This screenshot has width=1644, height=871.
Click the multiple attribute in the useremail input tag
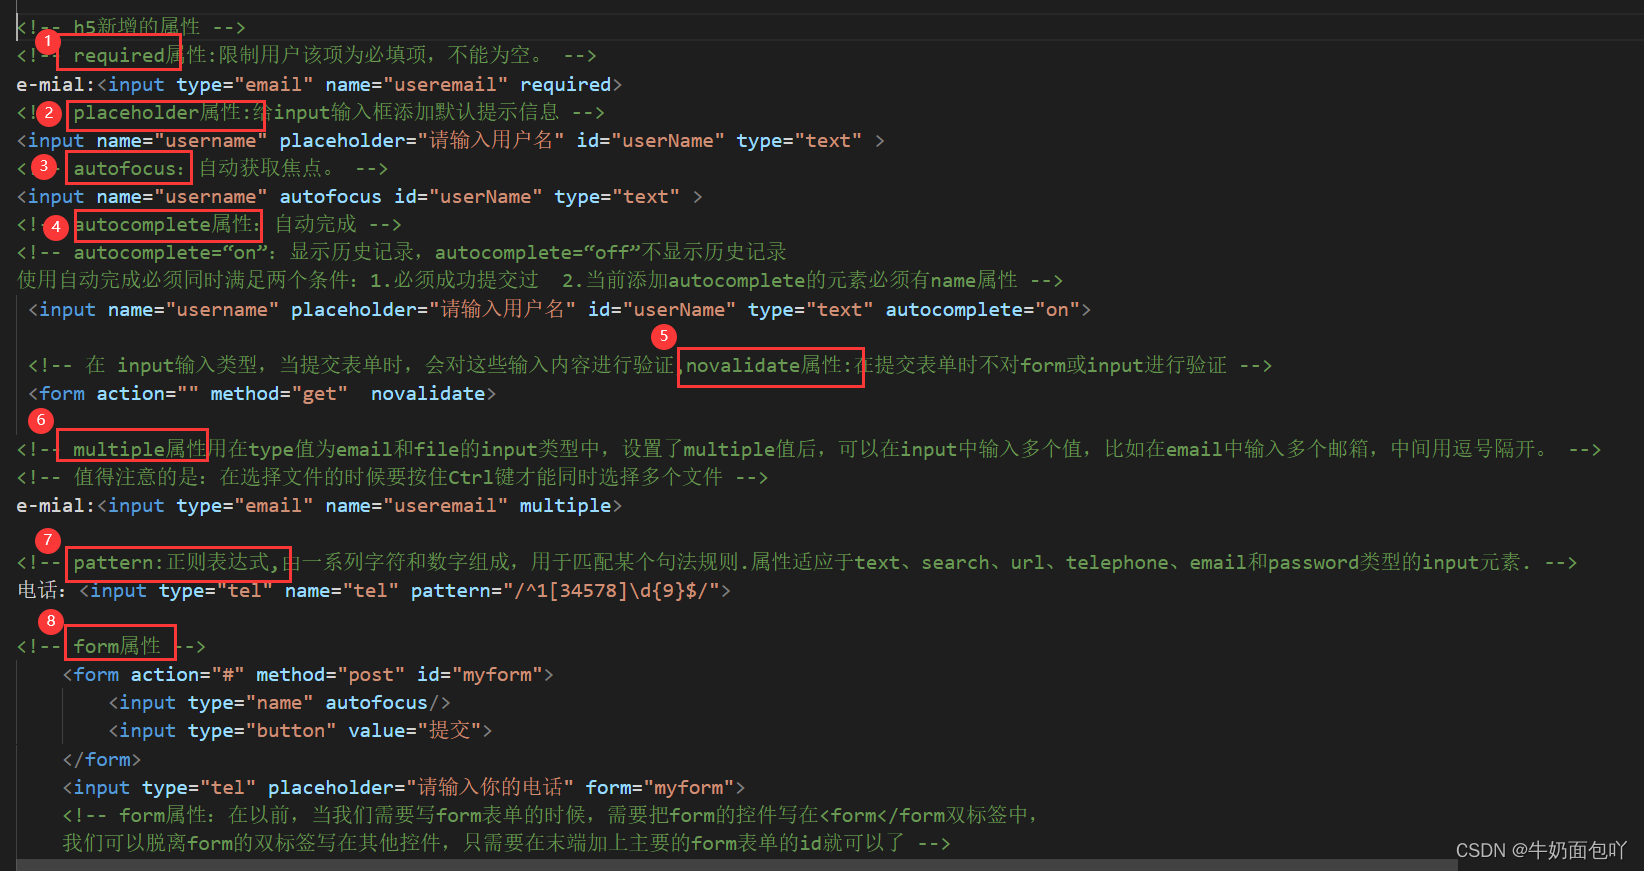(565, 506)
